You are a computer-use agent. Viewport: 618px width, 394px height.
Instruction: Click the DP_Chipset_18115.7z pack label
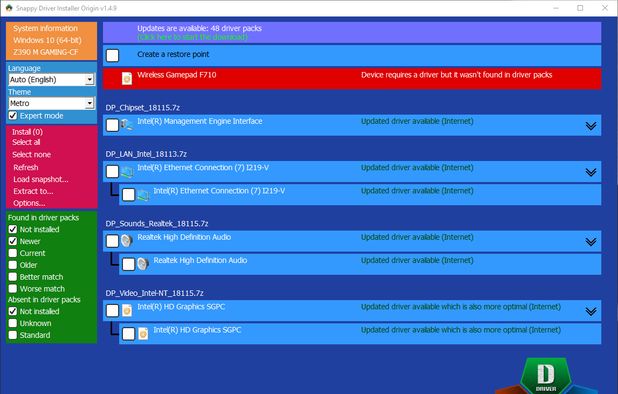click(x=143, y=108)
